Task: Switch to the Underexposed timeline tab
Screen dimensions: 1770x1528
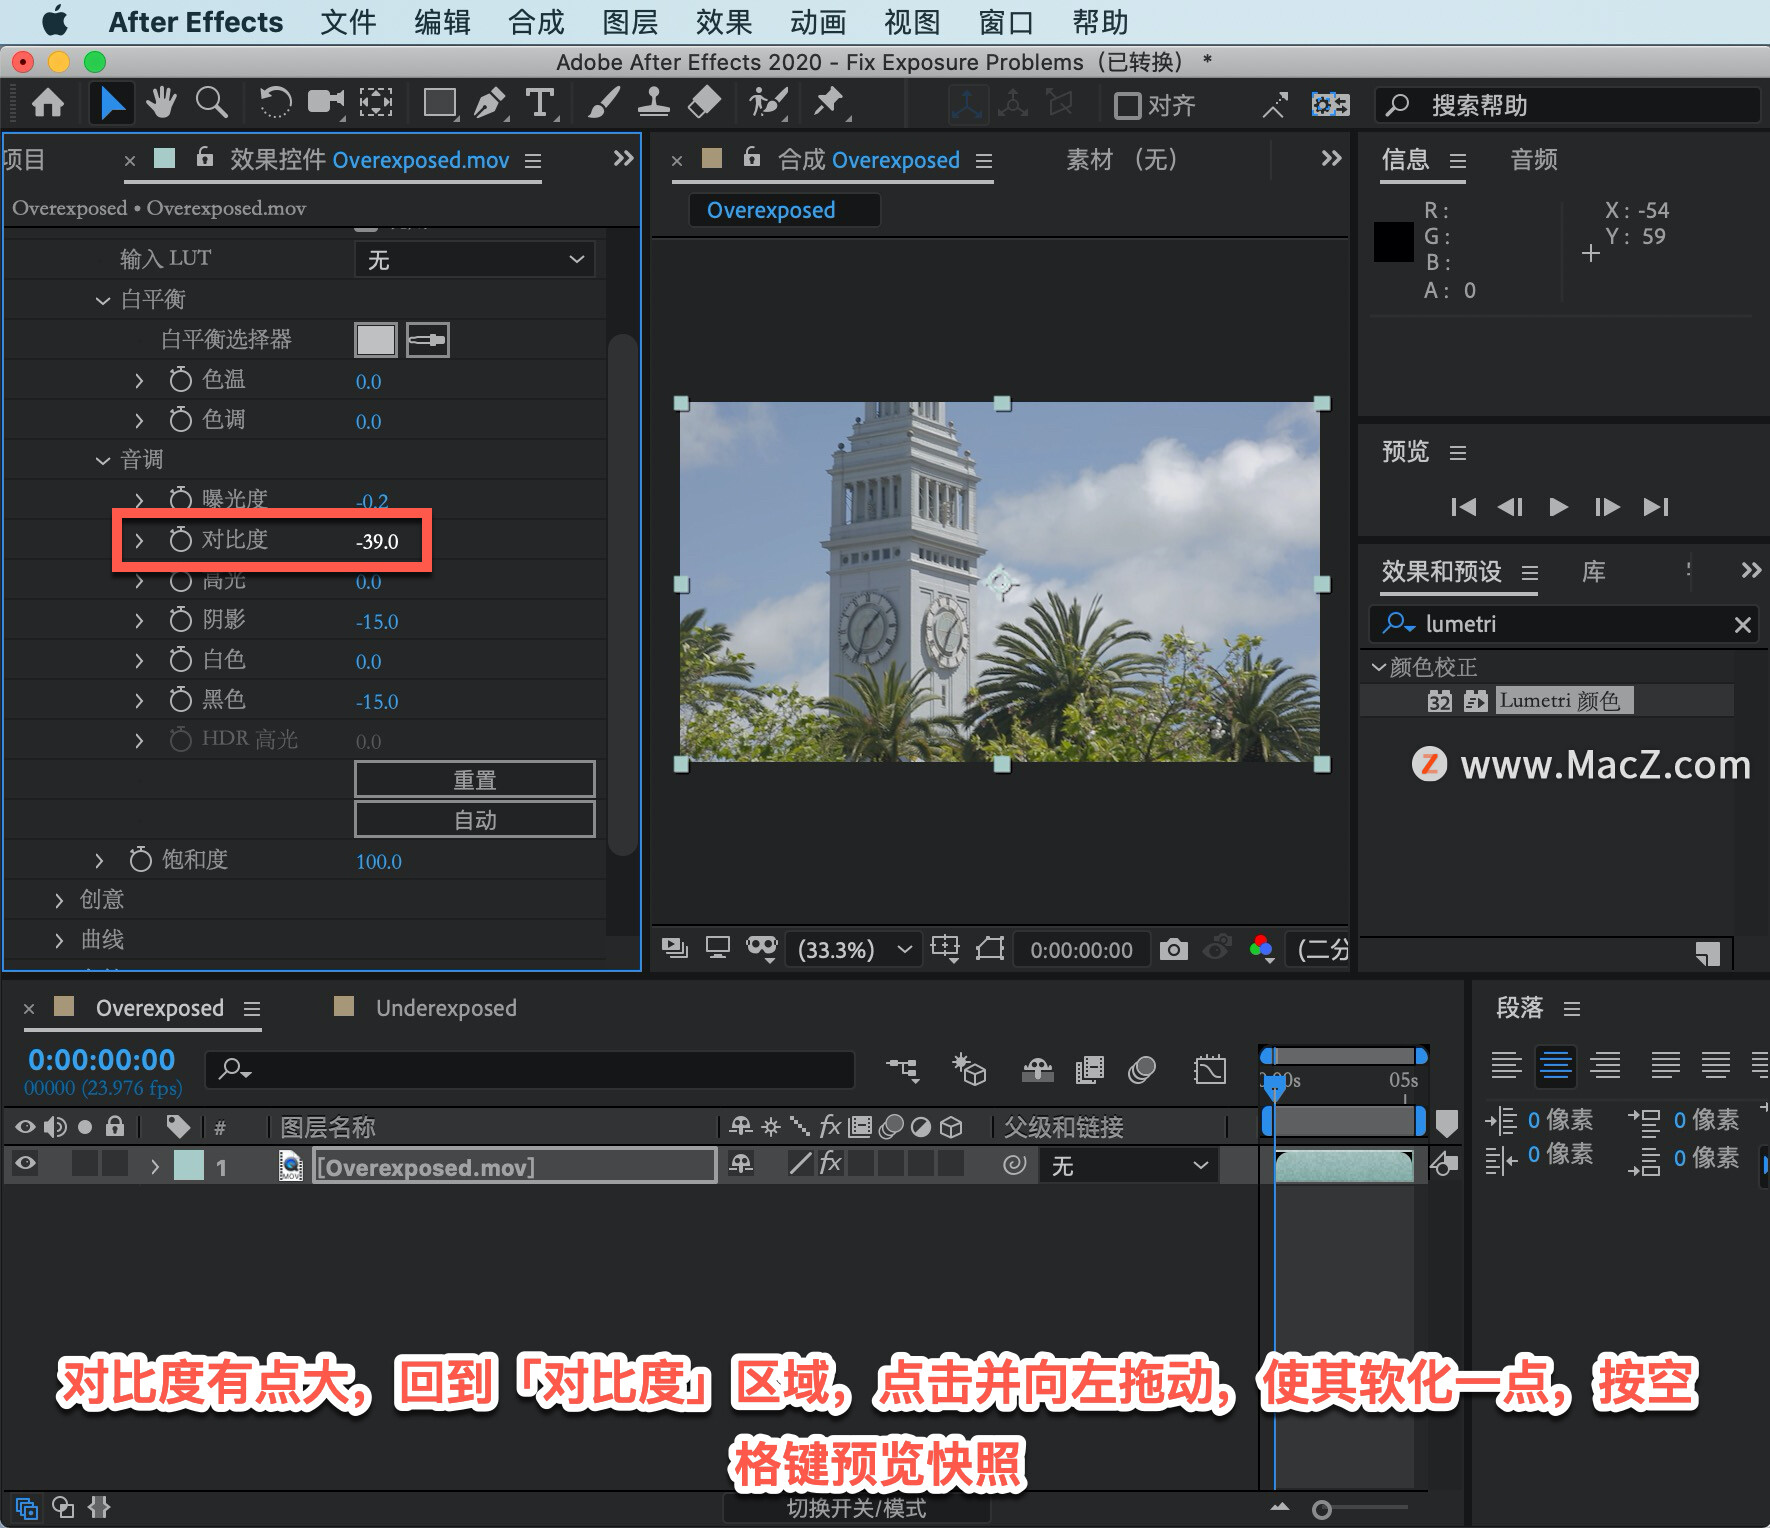Action: click(x=446, y=1008)
